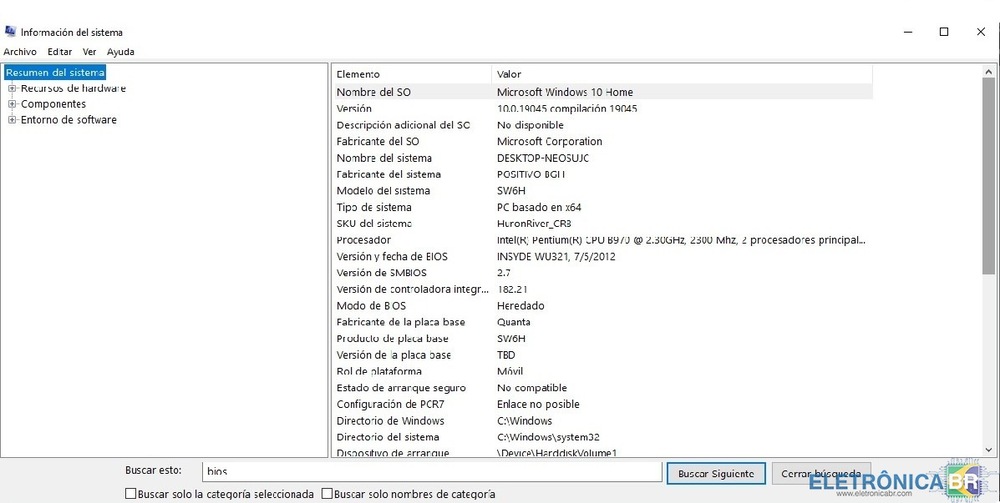Click the System Information app icon in title bar

(x=10, y=31)
